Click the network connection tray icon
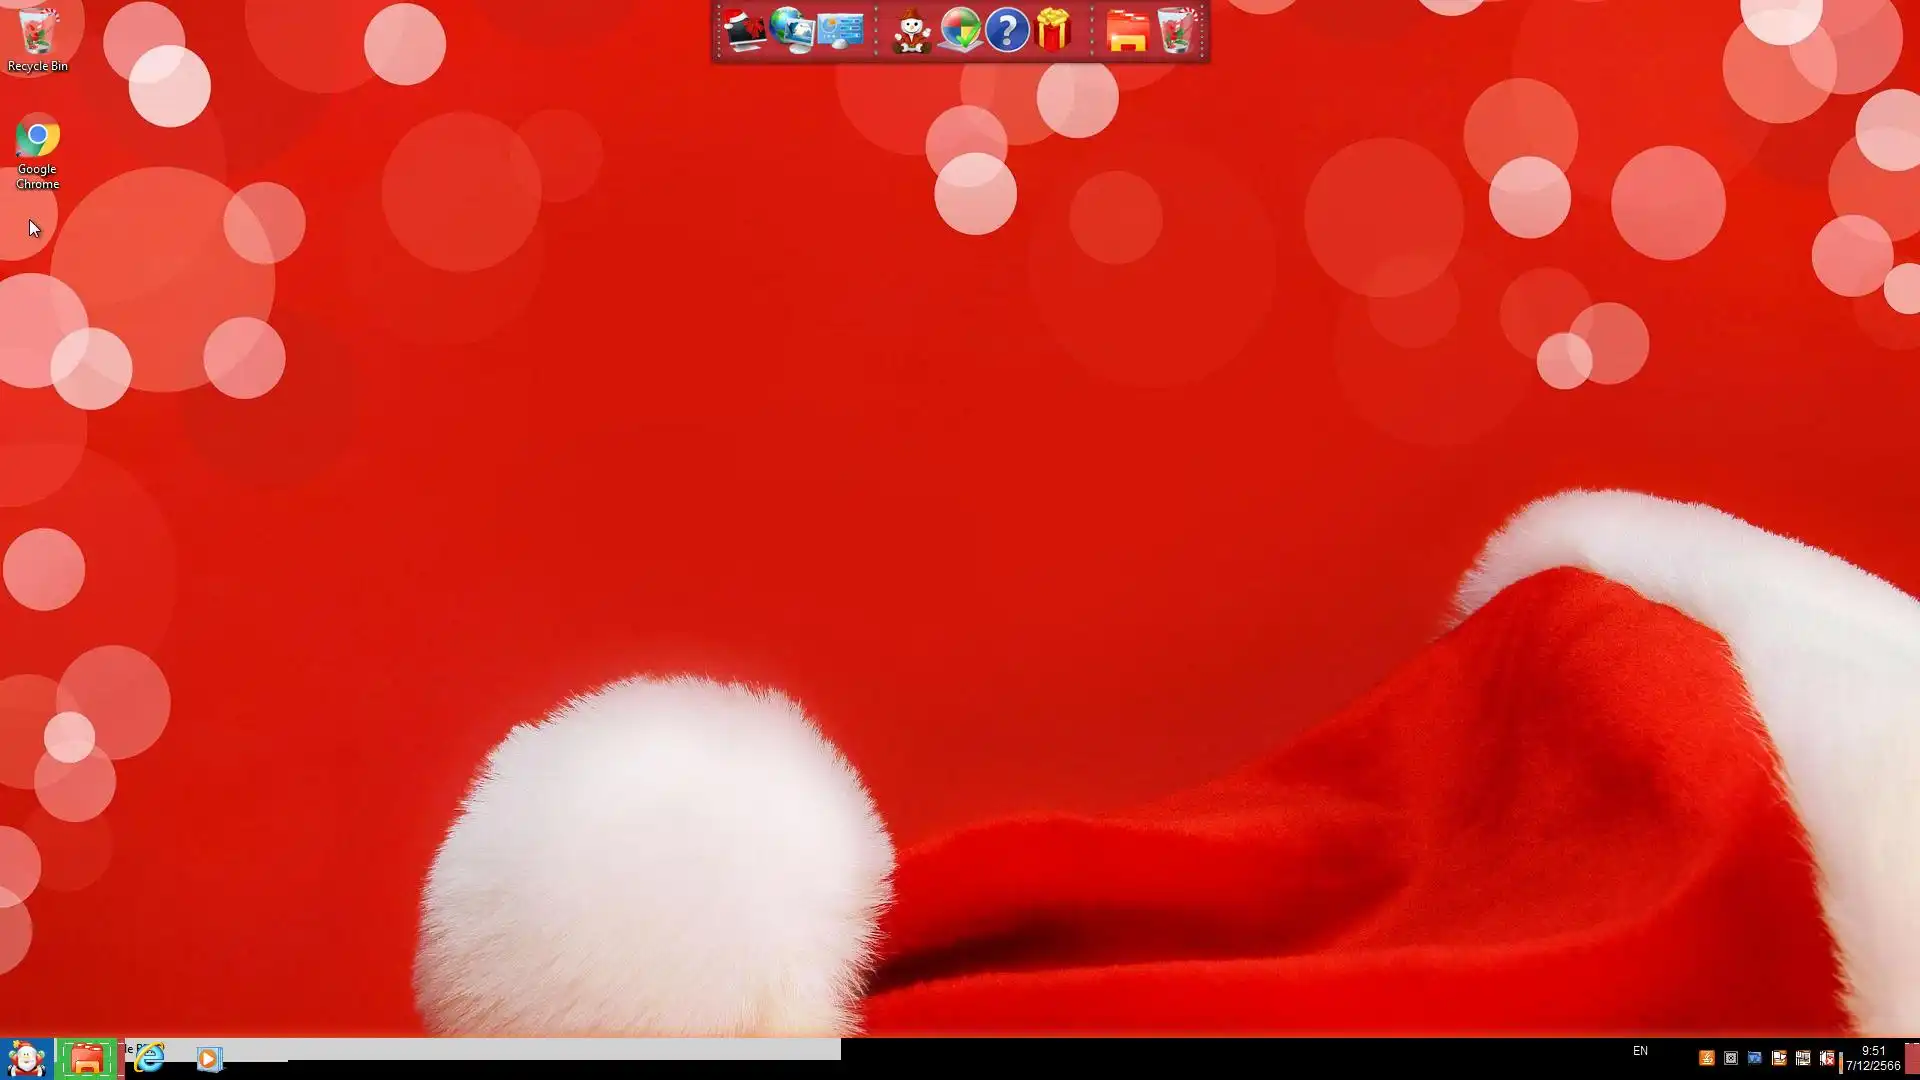The width and height of the screenshot is (1920, 1080). click(x=1803, y=1058)
